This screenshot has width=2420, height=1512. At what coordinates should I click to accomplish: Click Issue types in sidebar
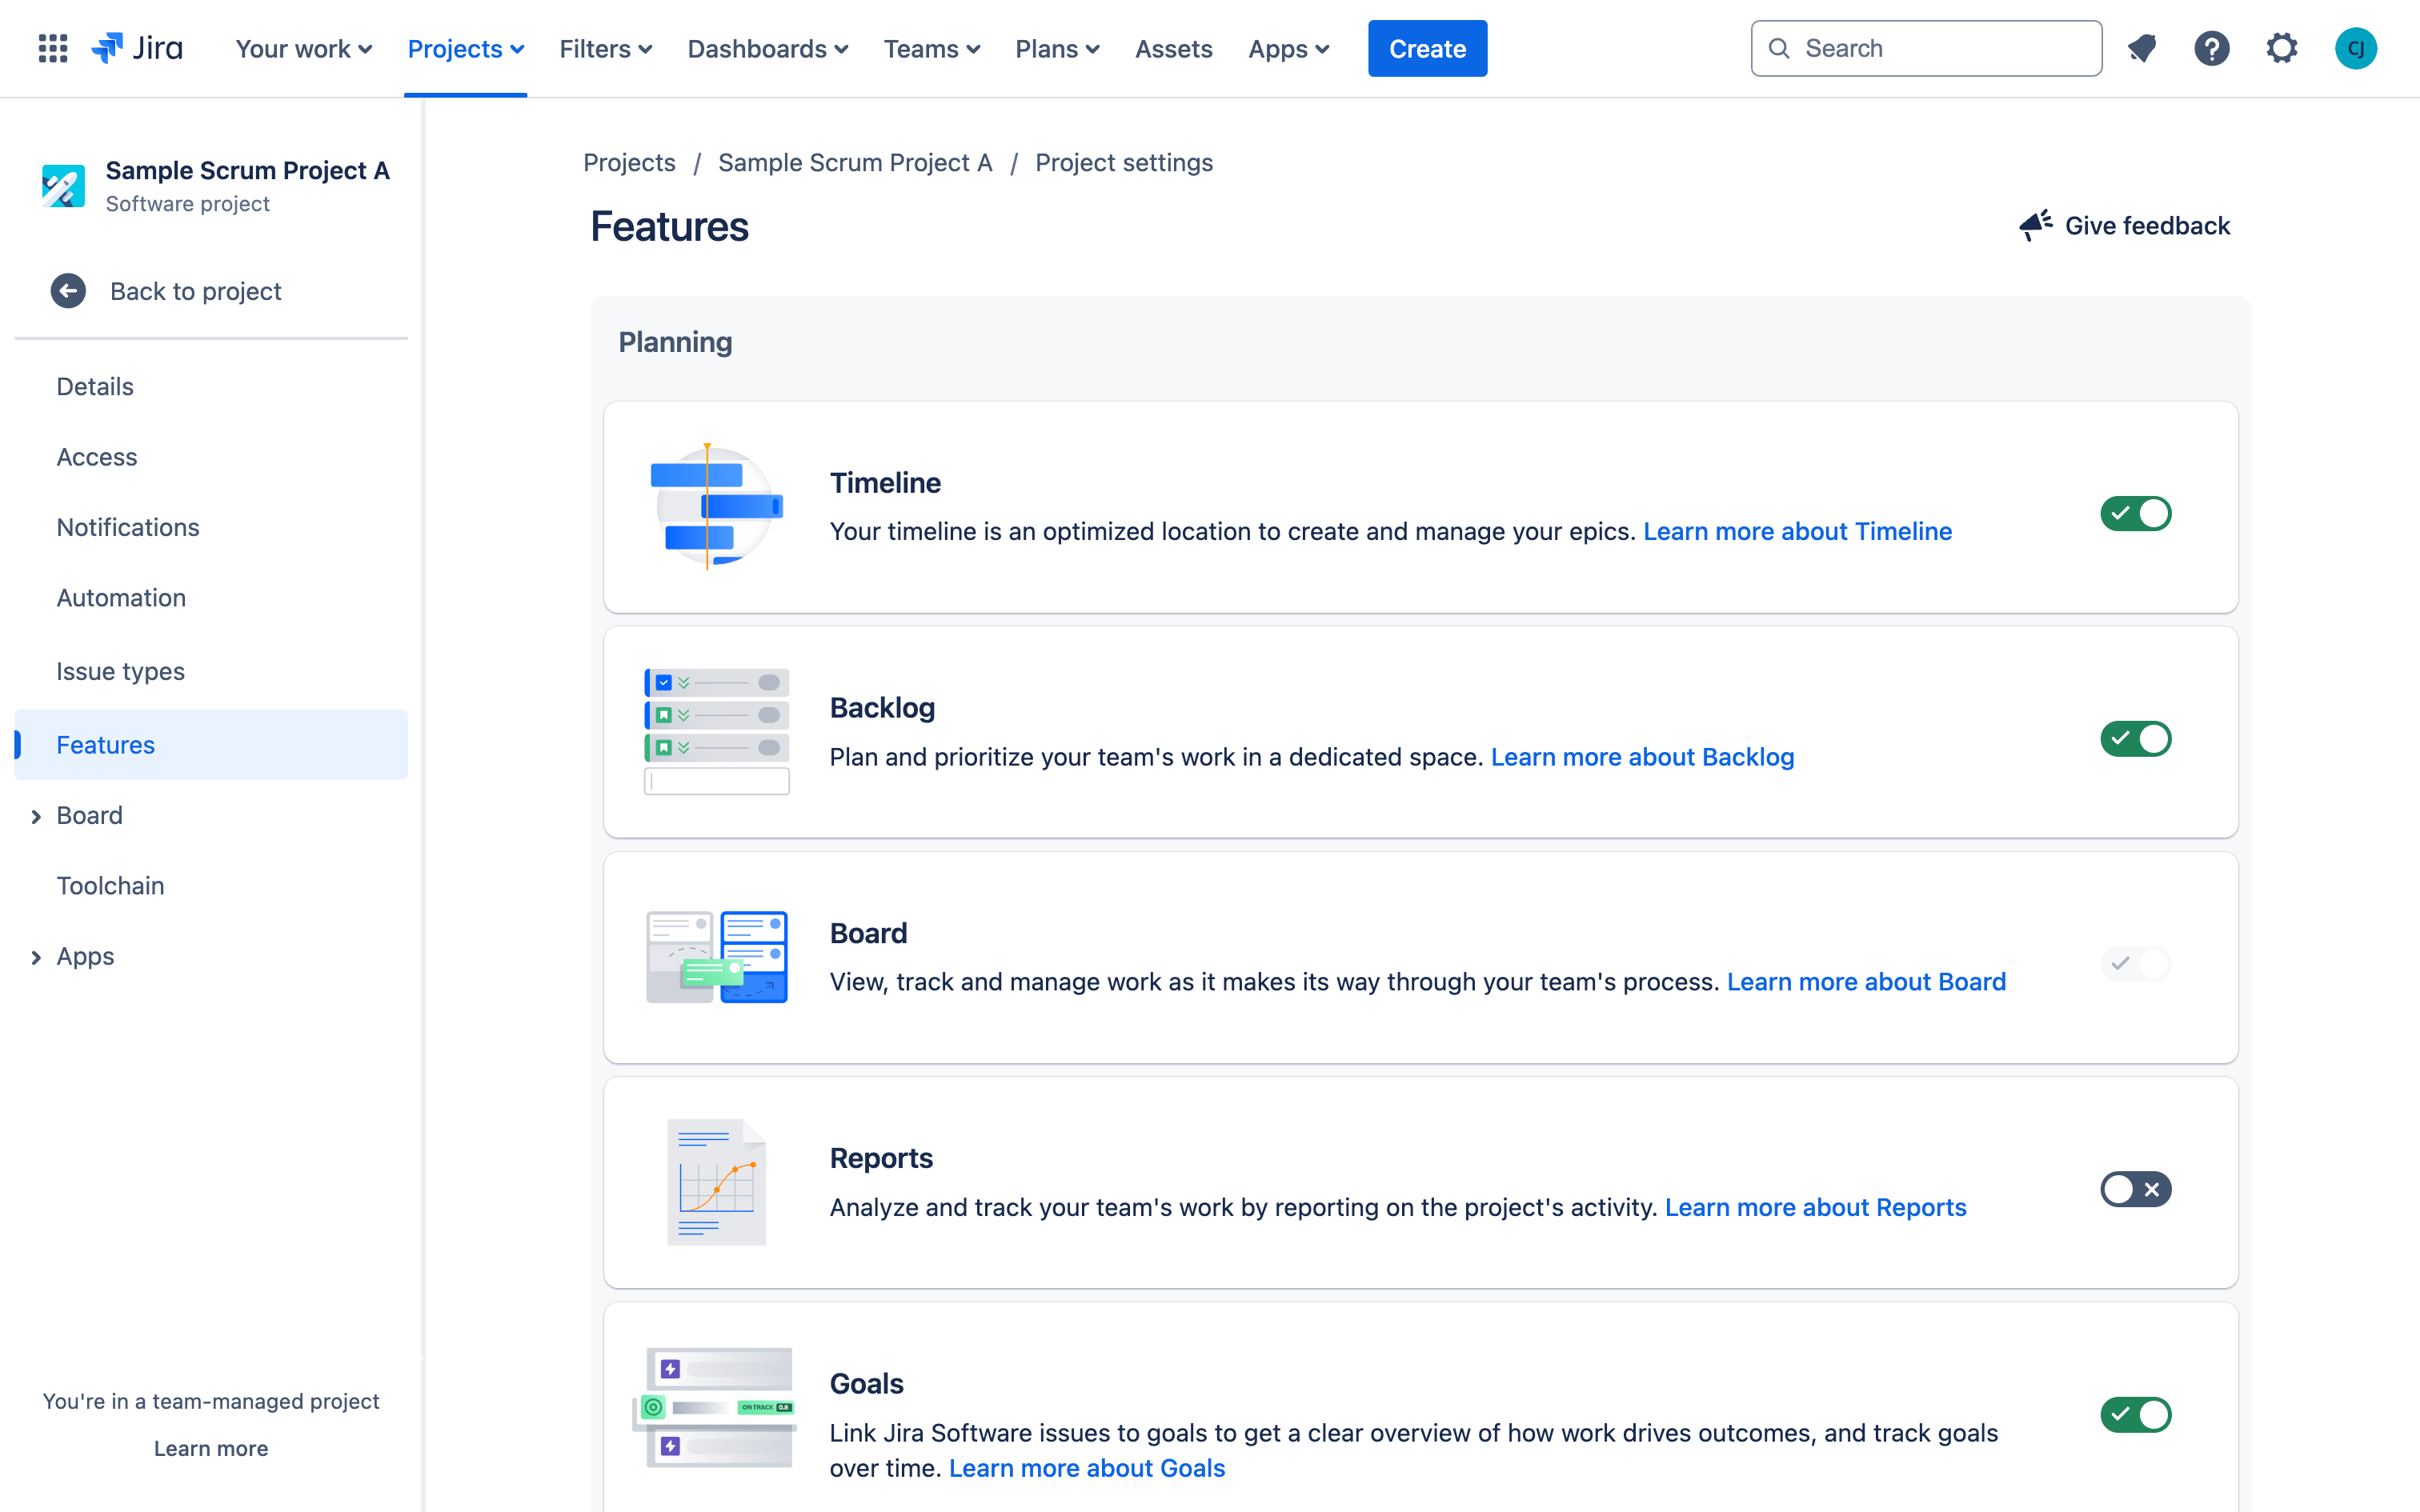[122, 667]
